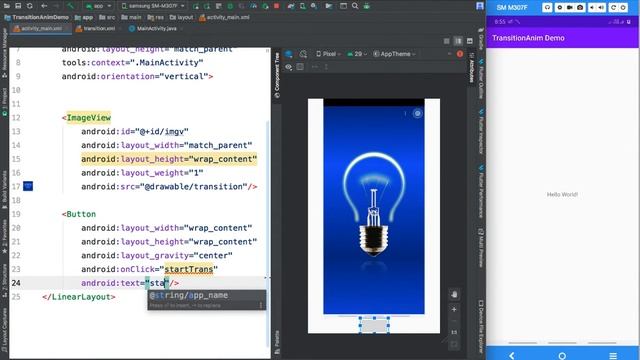Open the samsung SM-M307F device dropdown
The height and width of the screenshot is (360, 640).
[x=153, y=6]
